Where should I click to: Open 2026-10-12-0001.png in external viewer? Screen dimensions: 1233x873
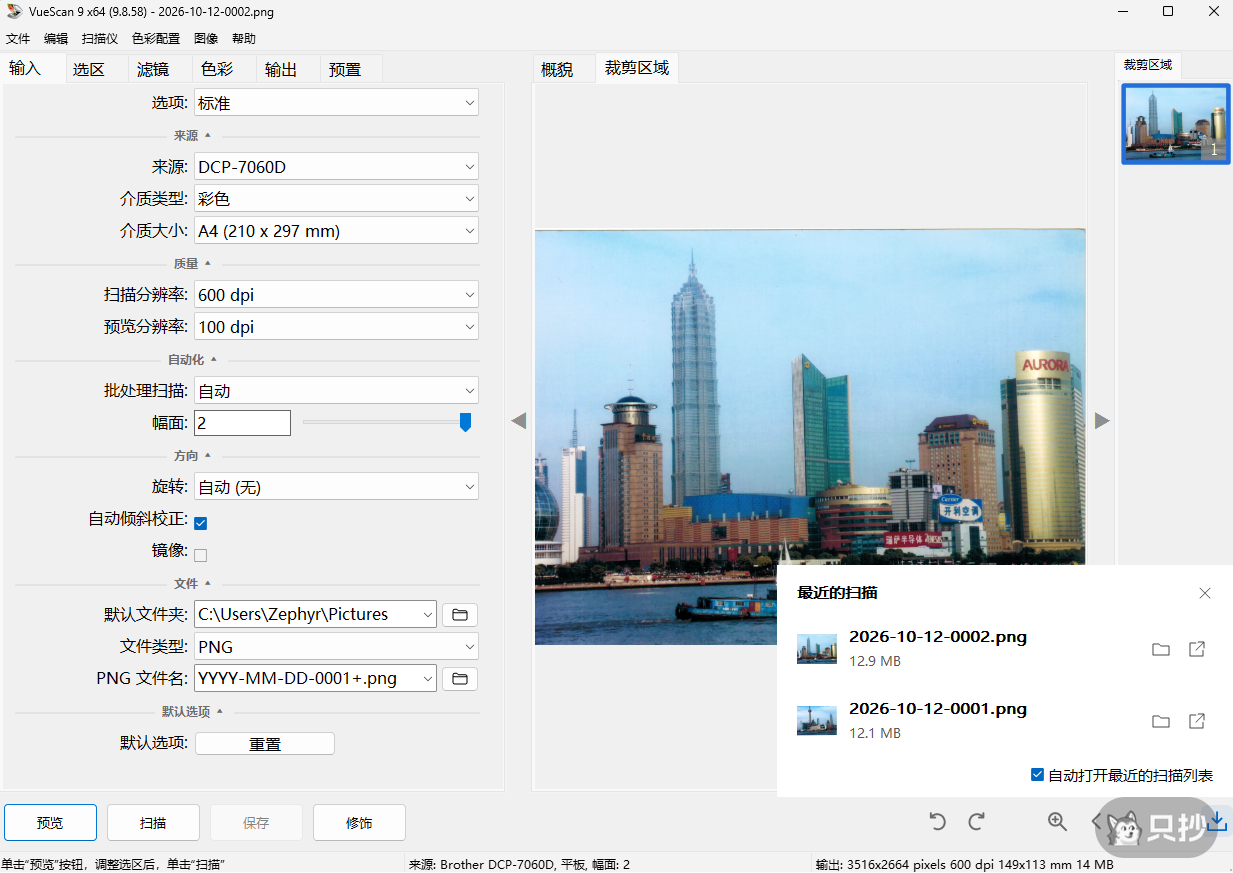1197,721
